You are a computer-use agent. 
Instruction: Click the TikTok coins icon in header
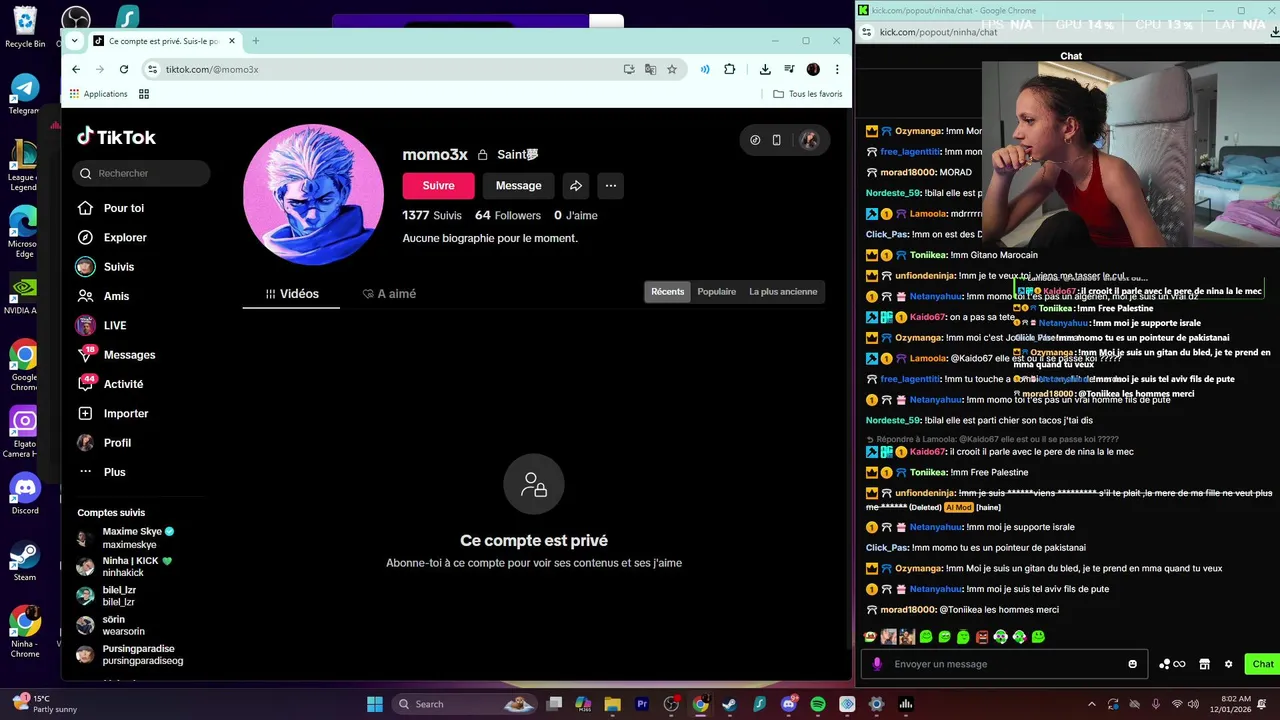(x=755, y=140)
